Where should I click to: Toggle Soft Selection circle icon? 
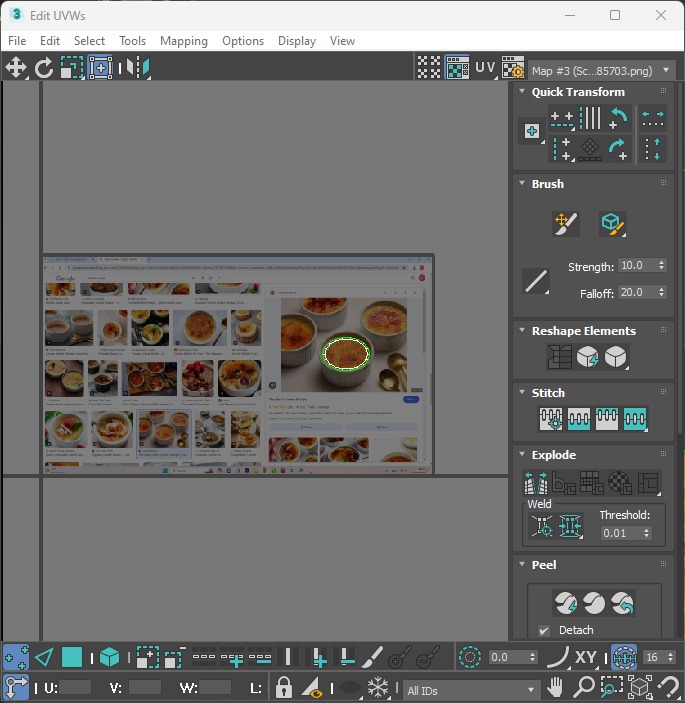click(x=470, y=657)
